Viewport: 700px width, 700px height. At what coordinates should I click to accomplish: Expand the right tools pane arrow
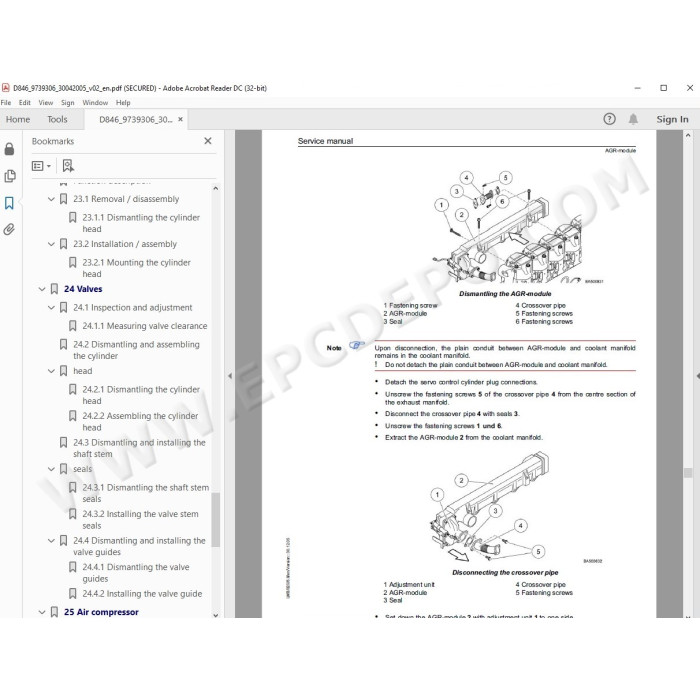click(x=697, y=376)
